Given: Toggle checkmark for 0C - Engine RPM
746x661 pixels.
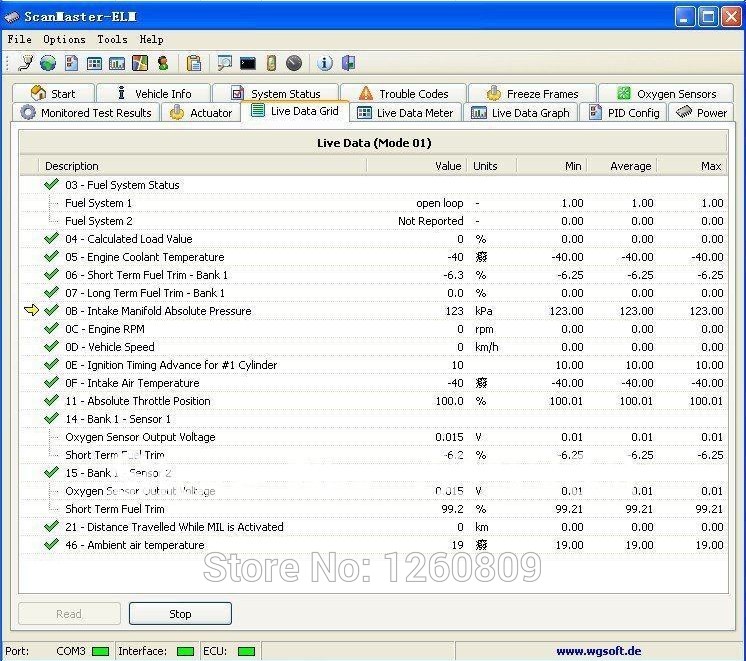Looking at the screenshot, I should coord(51,329).
